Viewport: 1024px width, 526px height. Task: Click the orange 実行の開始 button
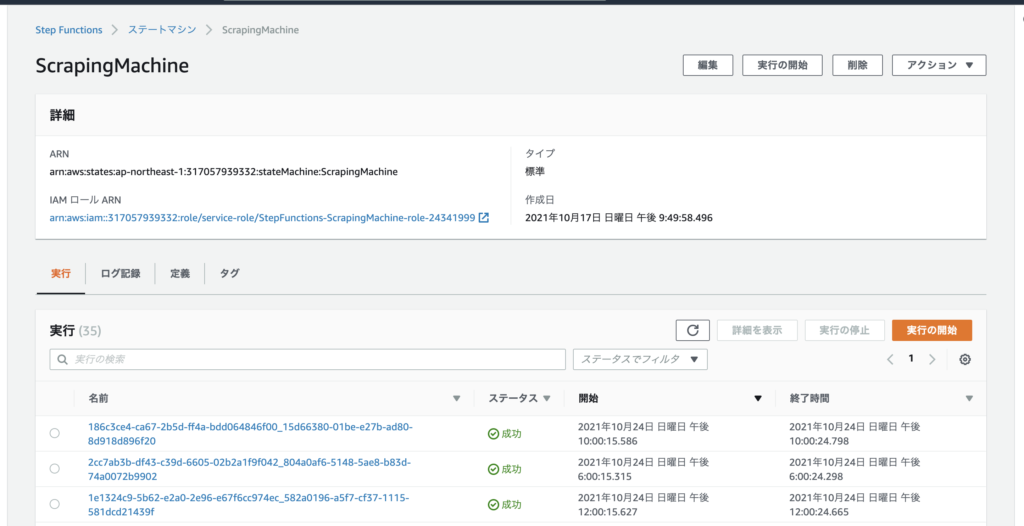(x=932, y=330)
